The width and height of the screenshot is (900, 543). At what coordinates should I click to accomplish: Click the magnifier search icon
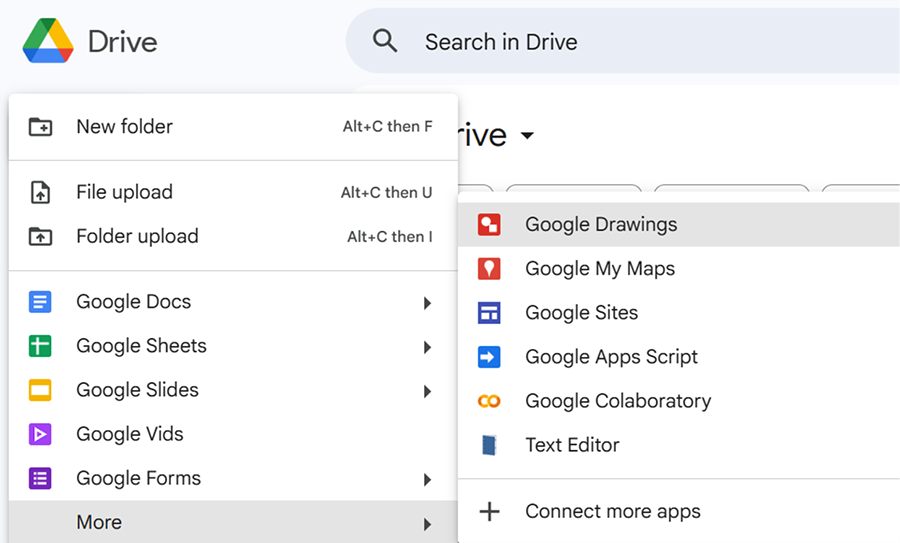(x=385, y=42)
